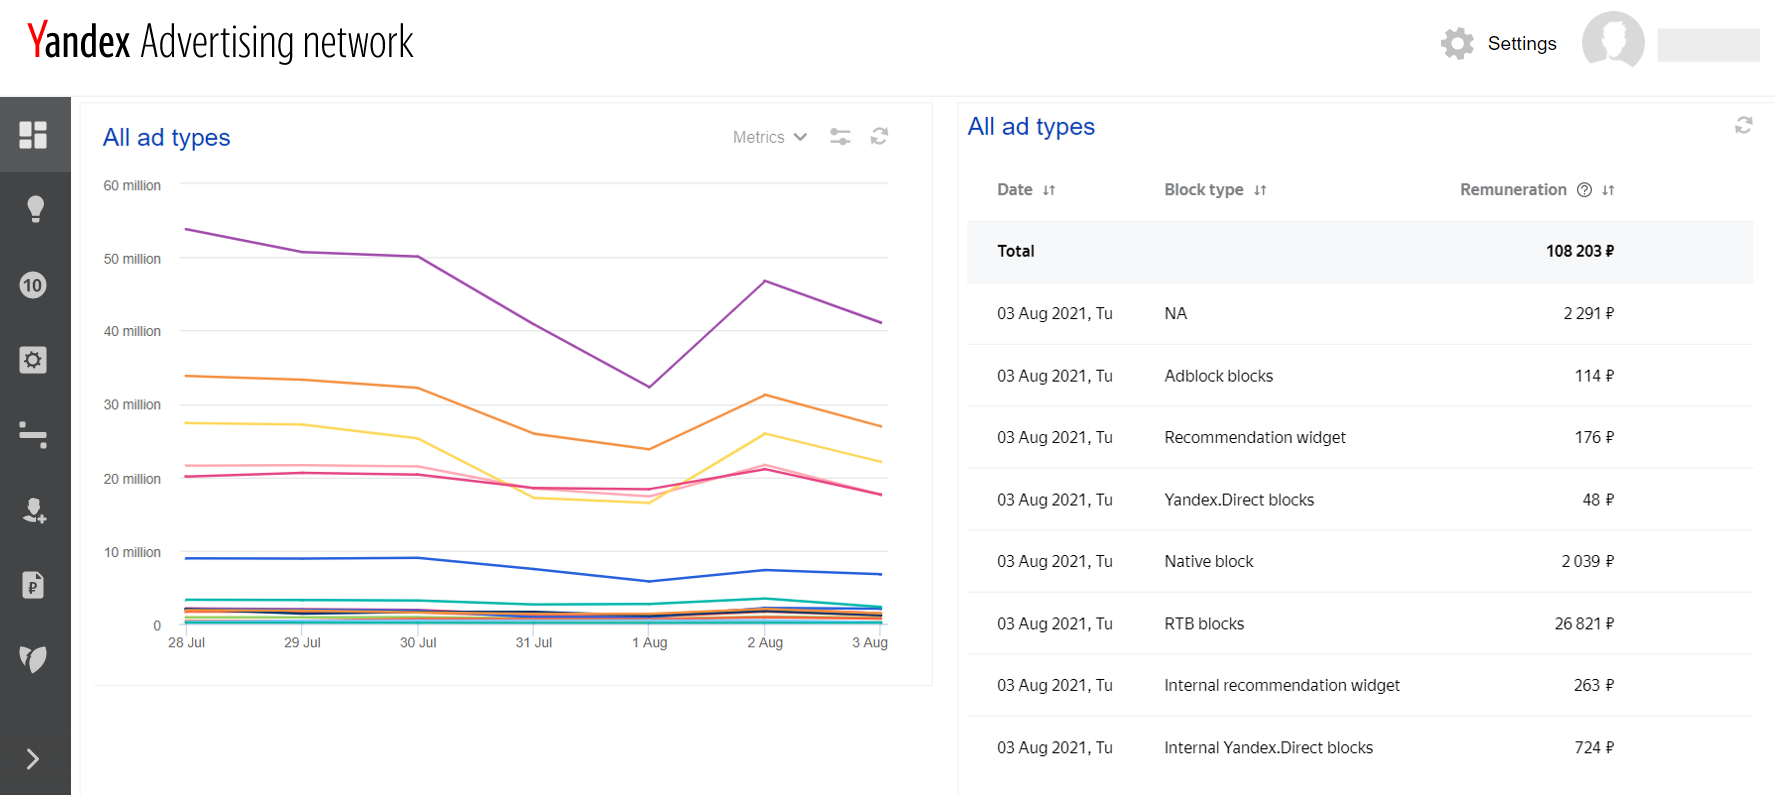Image resolution: width=1775 pixels, height=795 pixels.
Task: Click the 48 ₽ remuneration value
Action: 1598,500
